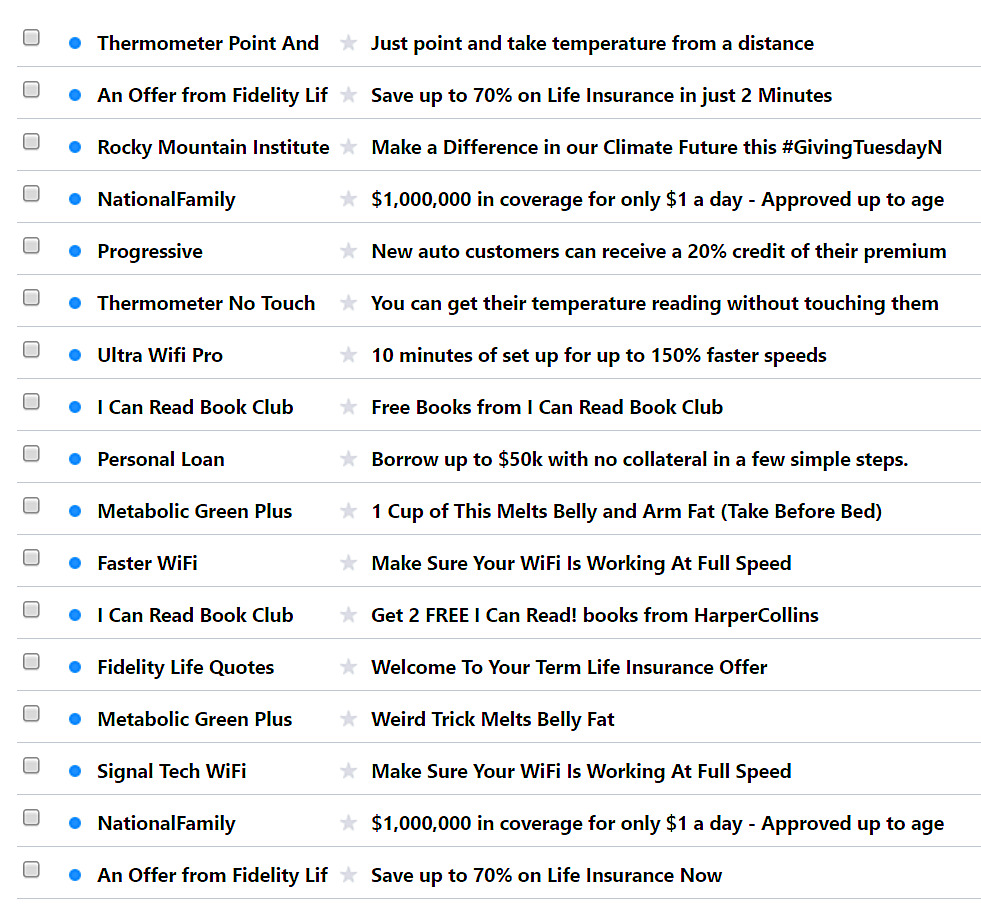The width and height of the screenshot is (981, 911).
Task: Select checkbox for 'Free Books from I Can Read'
Action: [31, 401]
